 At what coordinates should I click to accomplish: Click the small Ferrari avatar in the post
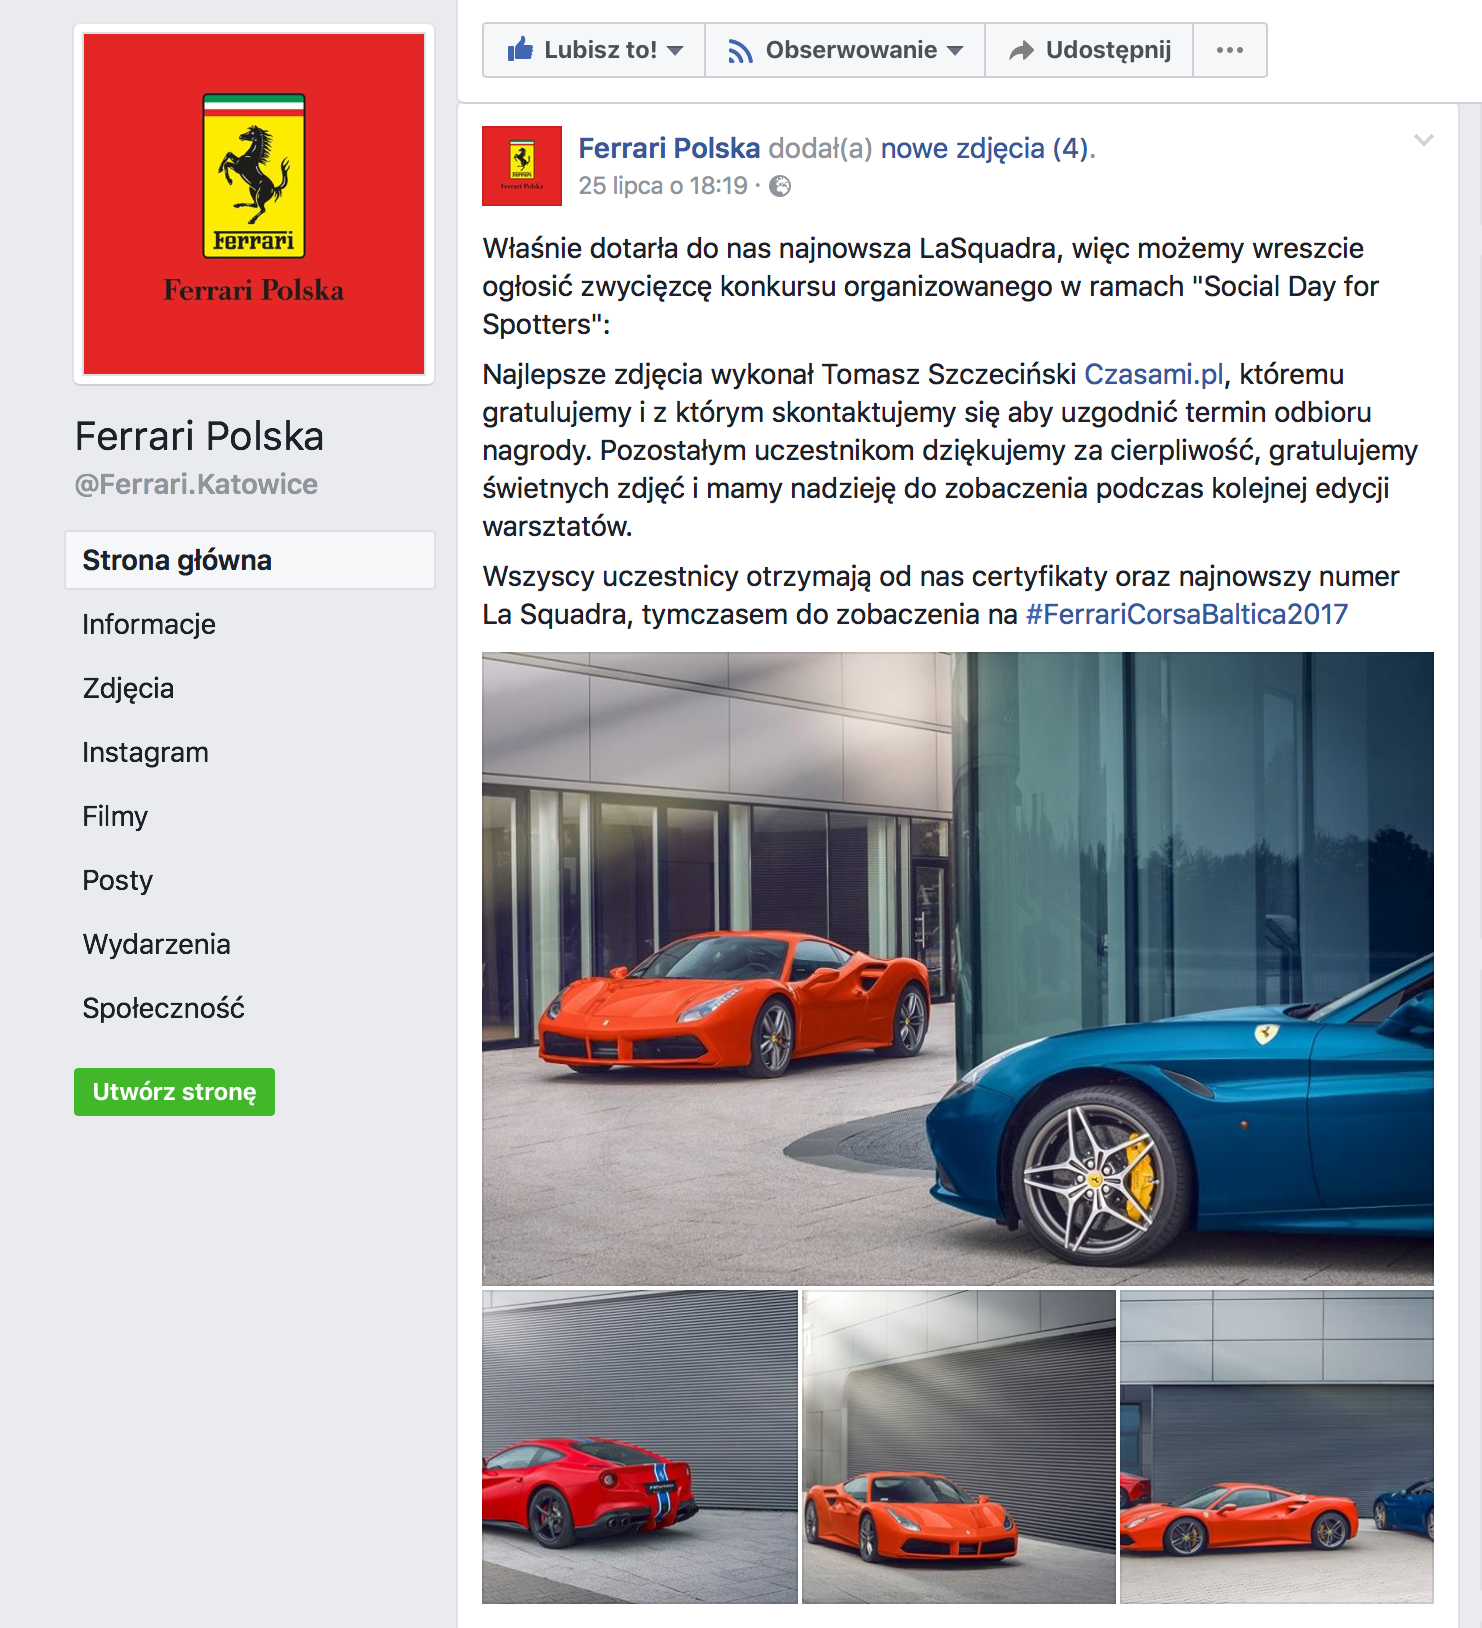pos(522,166)
